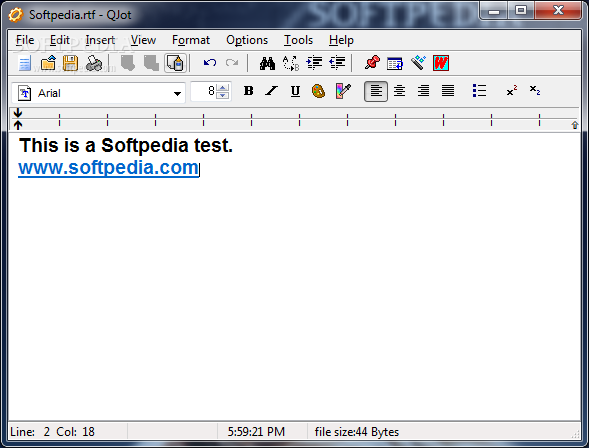Expand the Arial font dropdown arrow

pyautogui.click(x=177, y=94)
